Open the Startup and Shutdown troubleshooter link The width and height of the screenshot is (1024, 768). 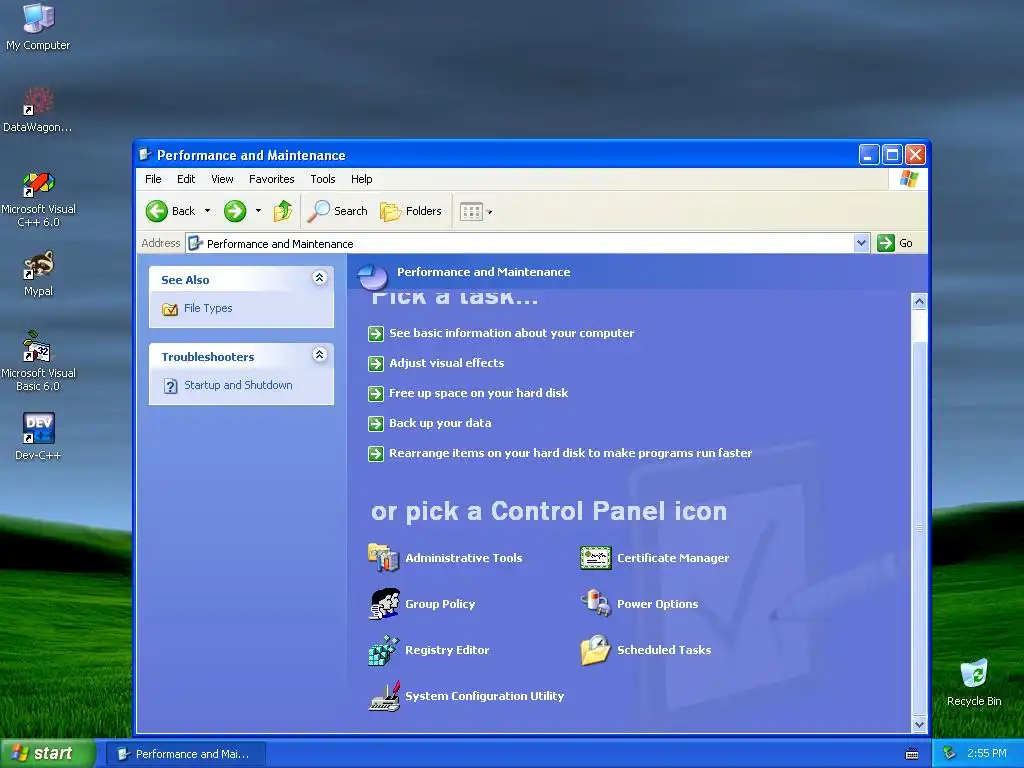pyautogui.click(x=238, y=385)
